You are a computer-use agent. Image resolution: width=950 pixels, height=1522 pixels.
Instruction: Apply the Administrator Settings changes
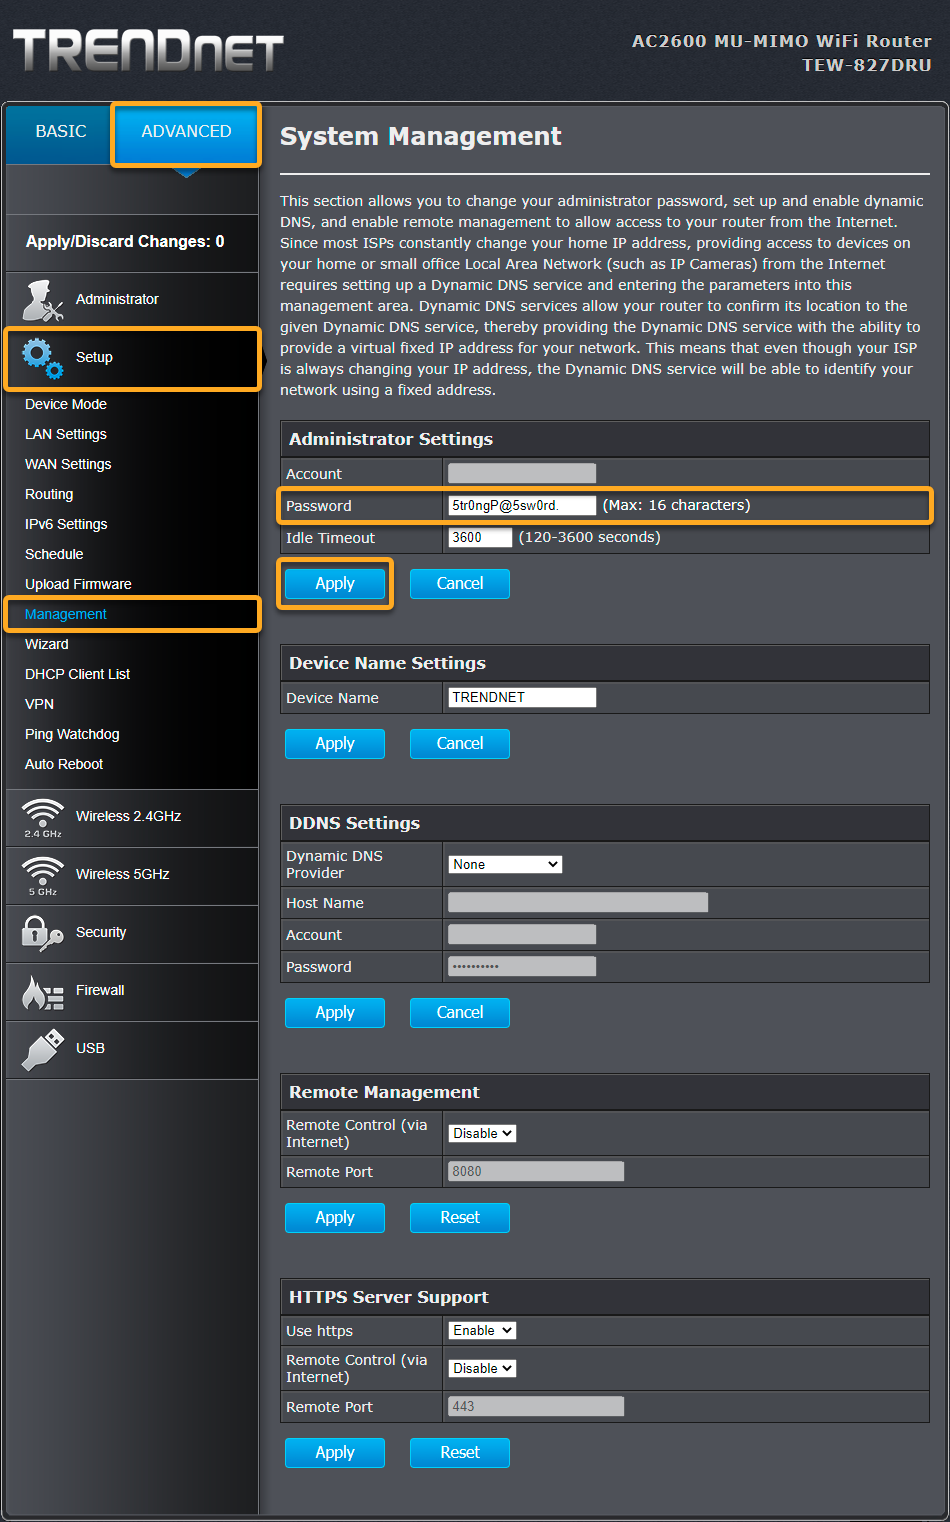coord(335,584)
